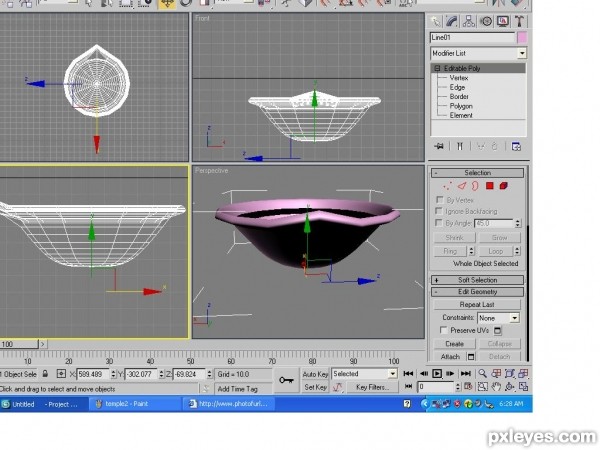Open the Display command panel tab
This screenshot has height=450, width=600.
[x=502, y=21]
